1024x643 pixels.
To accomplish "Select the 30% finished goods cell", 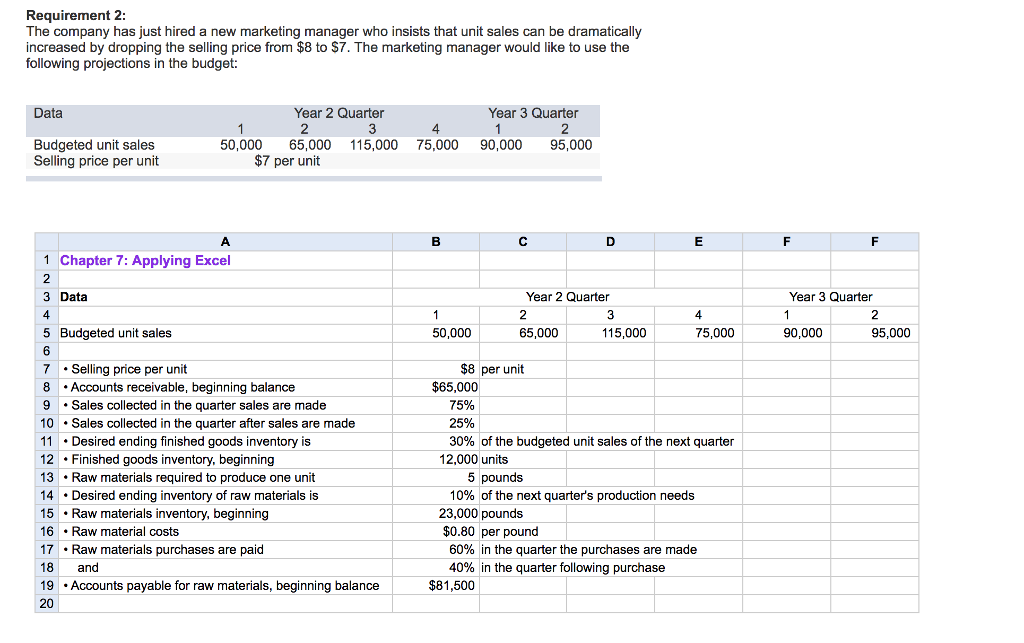I will point(436,441).
